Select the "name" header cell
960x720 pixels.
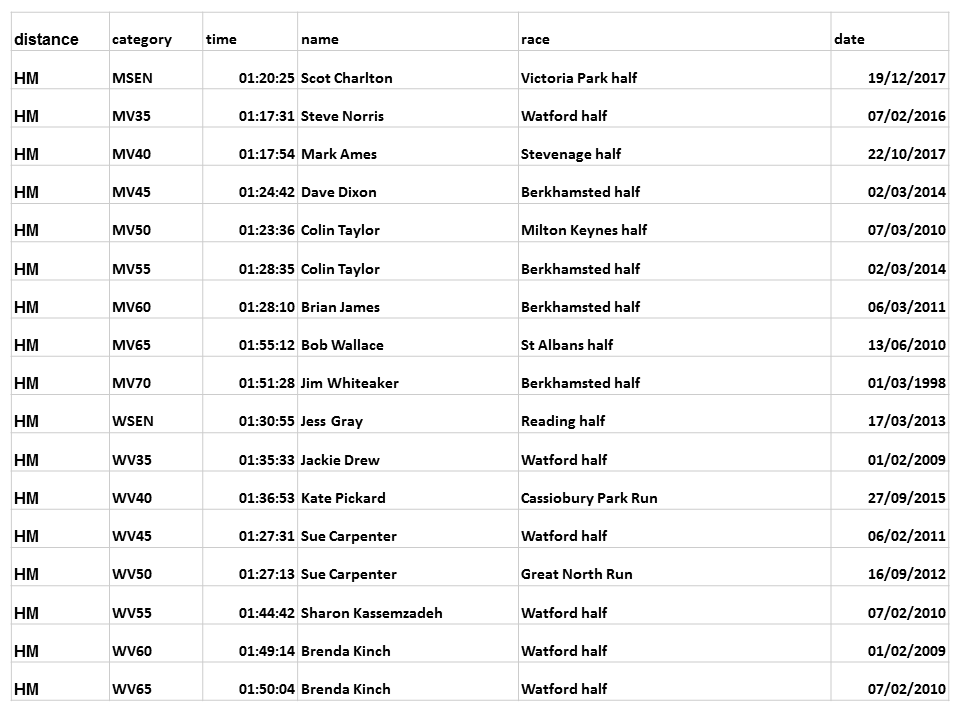tap(320, 40)
